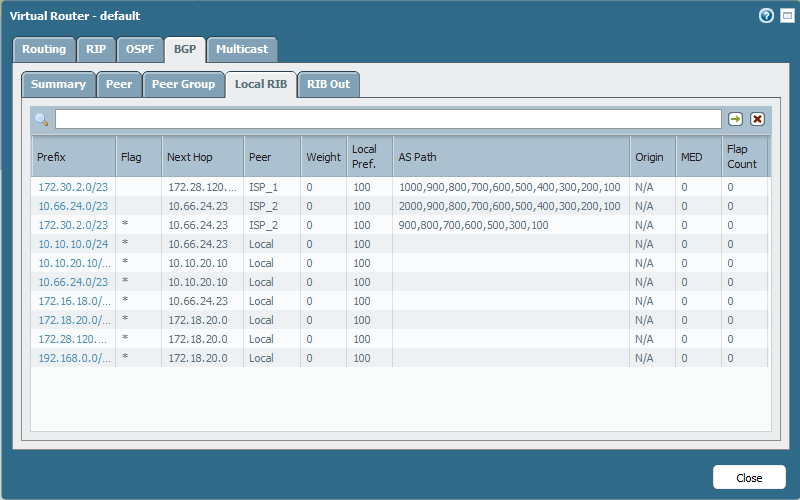This screenshot has width=800, height=500.
Task: Clear filter with red X icon
Action: 757,119
